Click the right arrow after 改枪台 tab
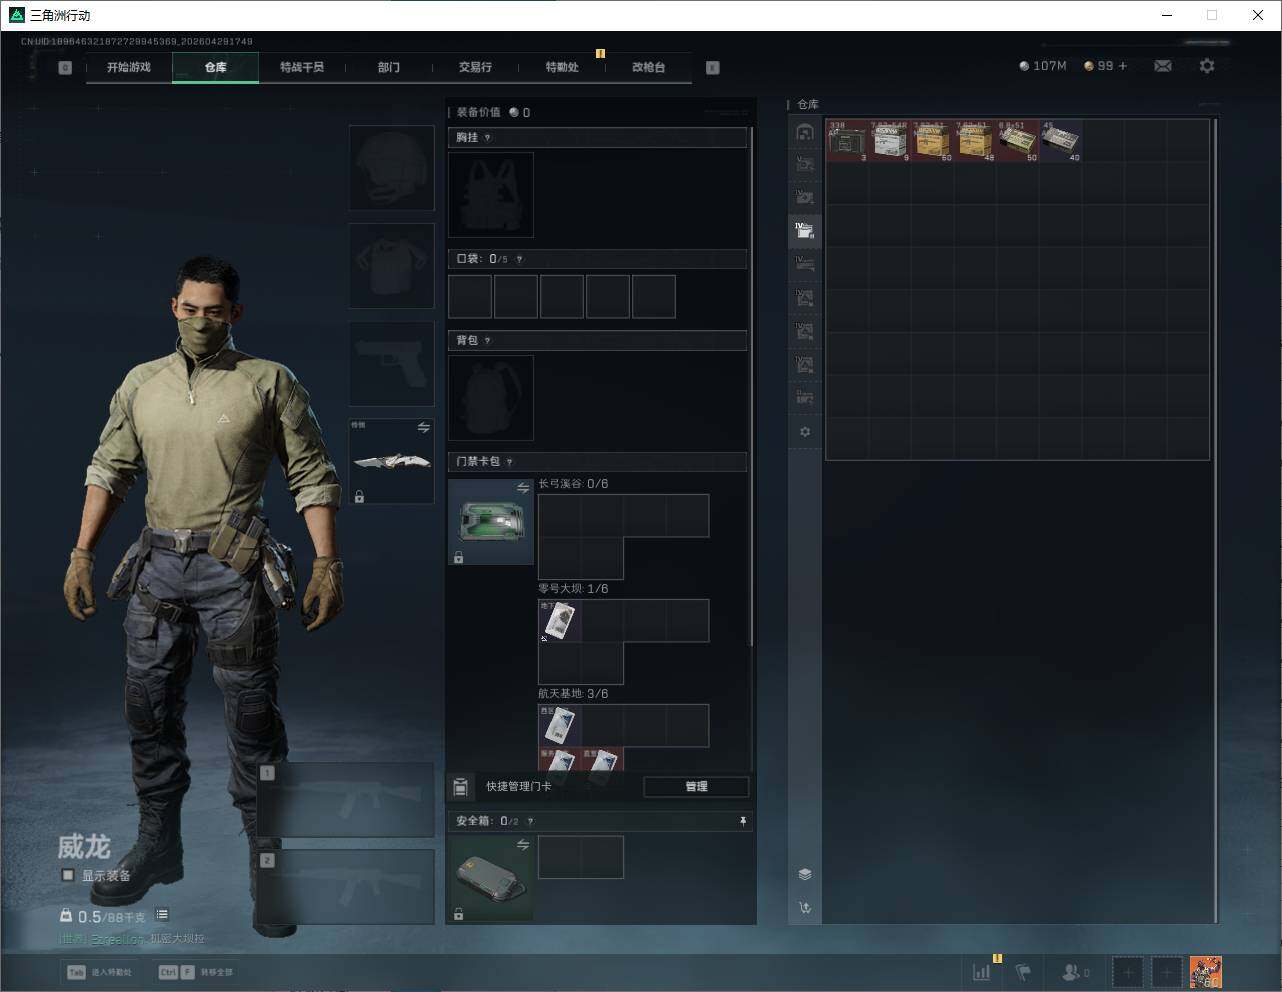Image resolution: width=1282 pixels, height=992 pixels. (713, 68)
